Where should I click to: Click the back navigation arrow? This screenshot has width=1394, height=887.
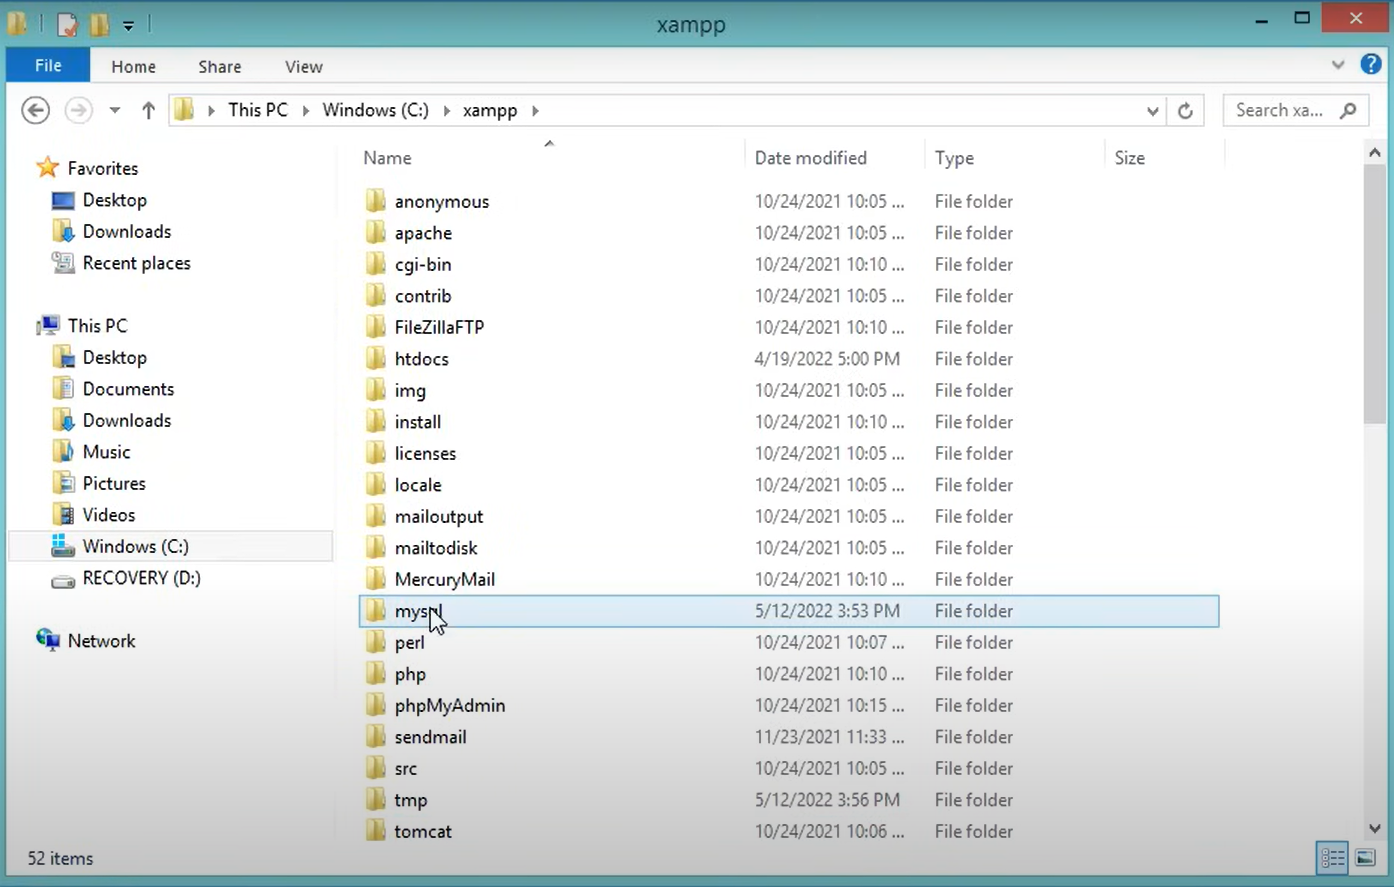pos(35,110)
